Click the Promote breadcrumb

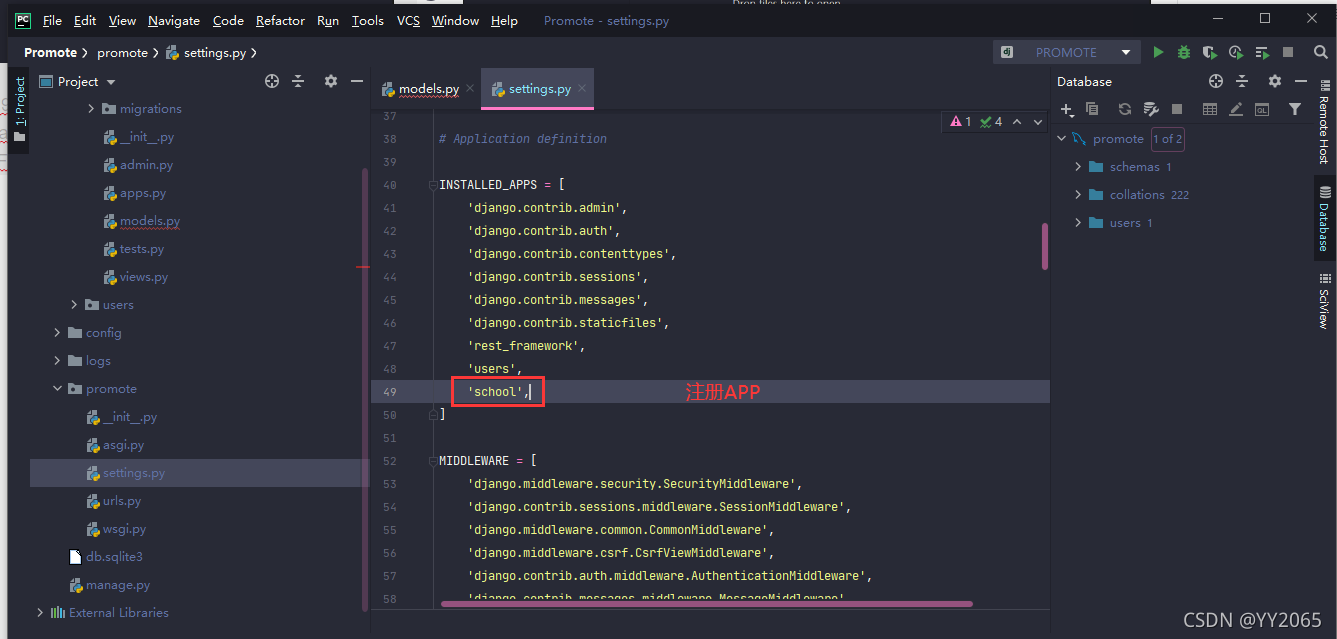50,52
